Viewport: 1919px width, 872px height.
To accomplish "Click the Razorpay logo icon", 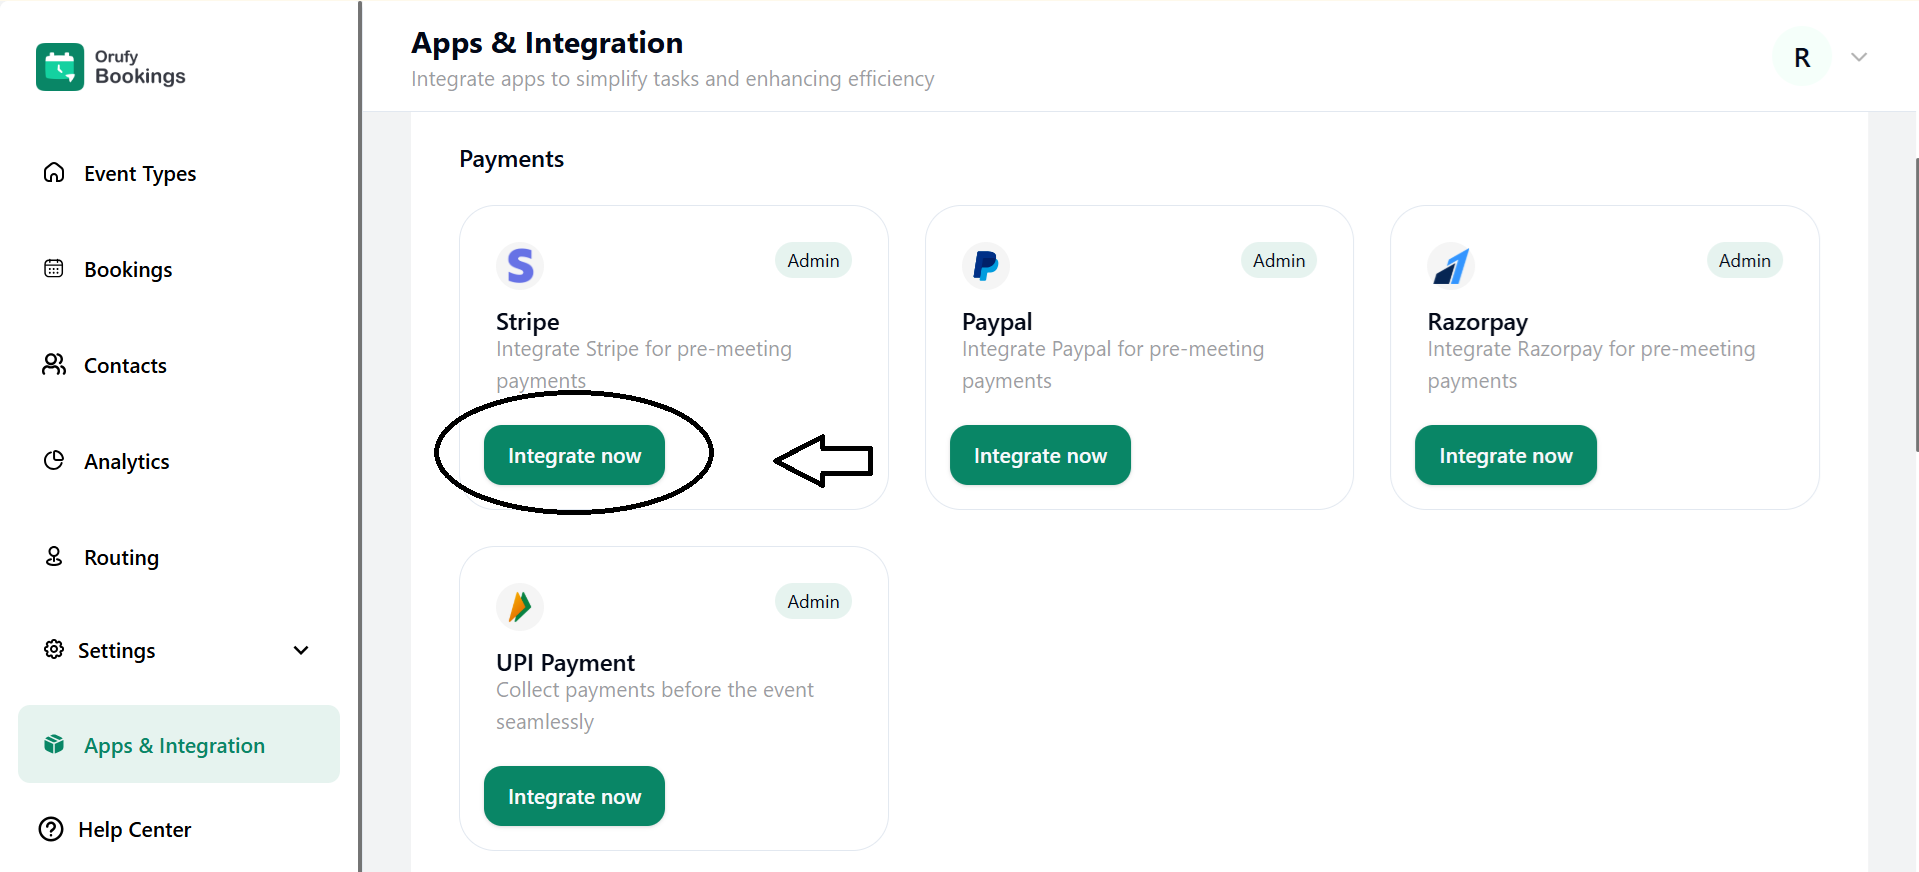I will pos(1450,266).
